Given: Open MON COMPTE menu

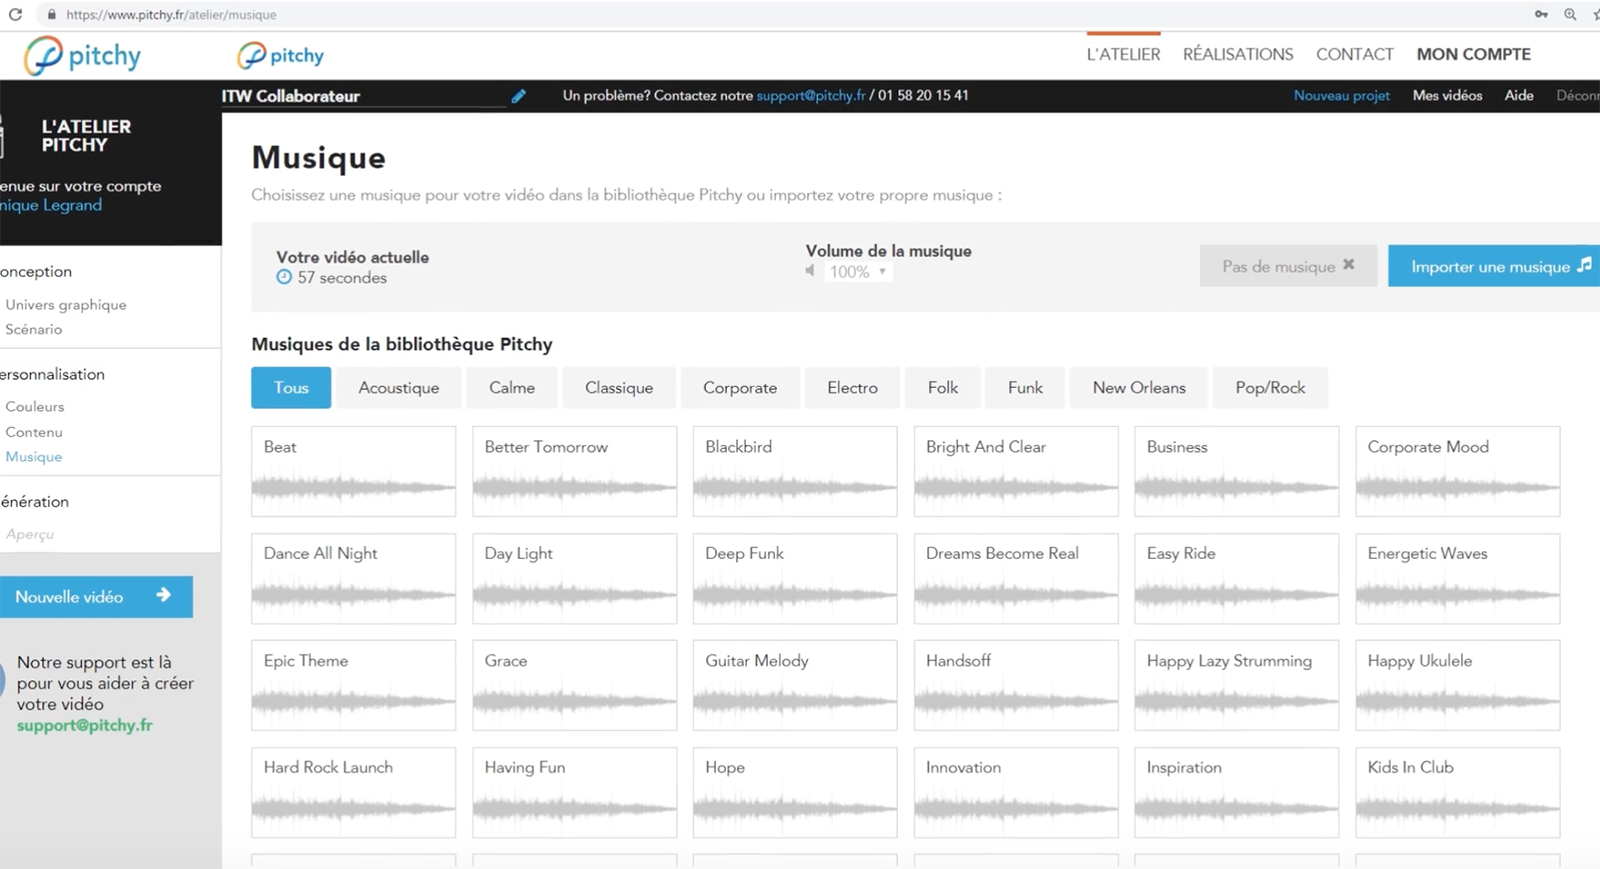Looking at the screenshot, I should 1473,54.
